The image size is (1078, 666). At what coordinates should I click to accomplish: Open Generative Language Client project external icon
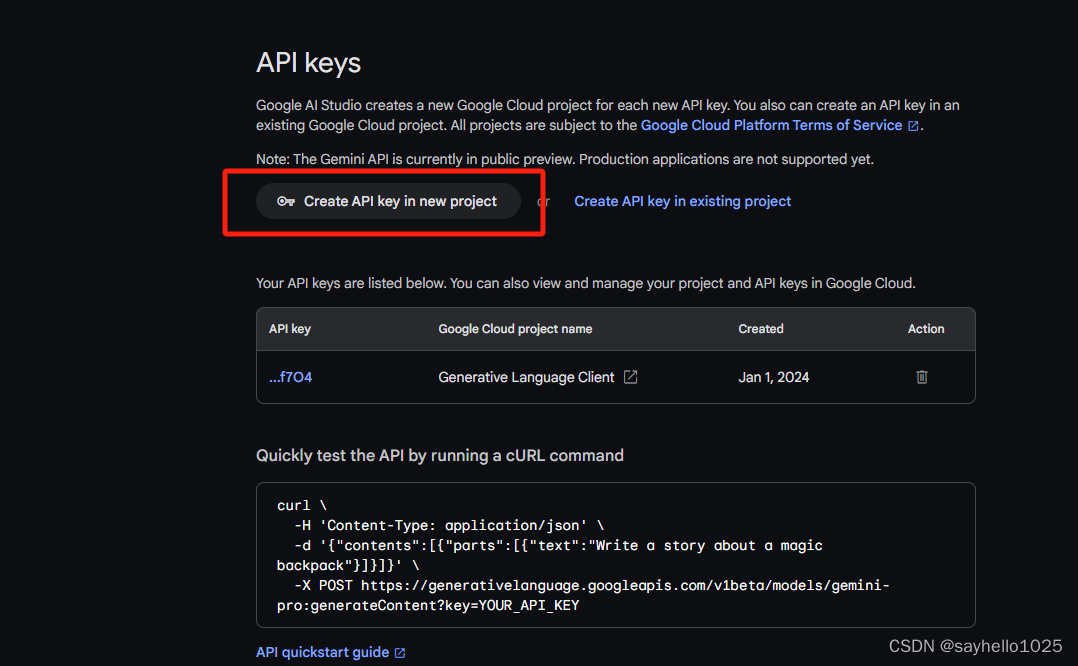(630, 377)
